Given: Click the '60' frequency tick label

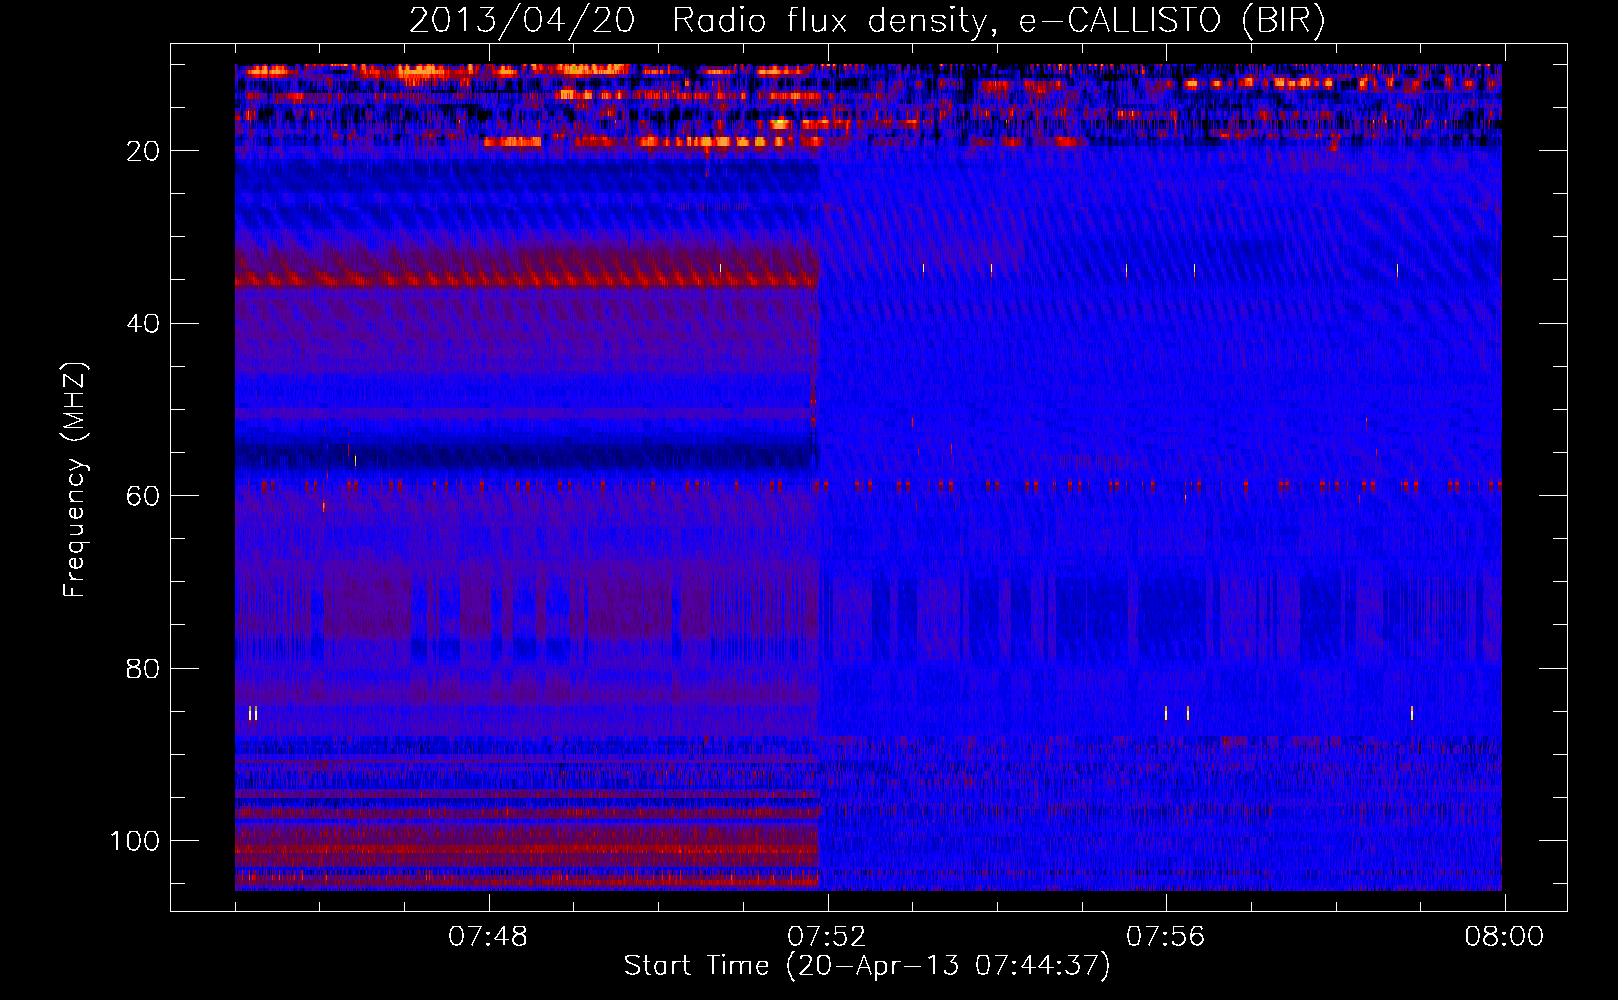Looking at the screenshot, I should pyautogui.click(x=143, y=497).
